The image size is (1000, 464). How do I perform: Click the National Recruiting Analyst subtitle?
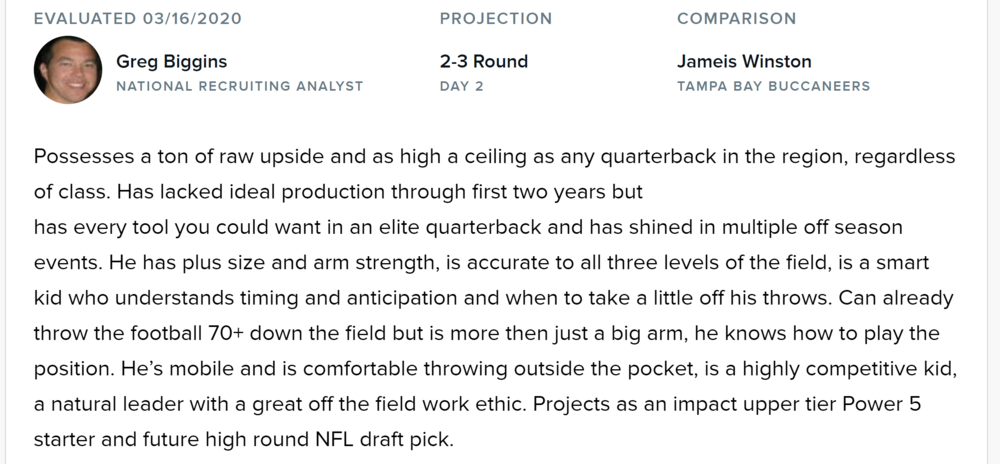tap(239, 86)
